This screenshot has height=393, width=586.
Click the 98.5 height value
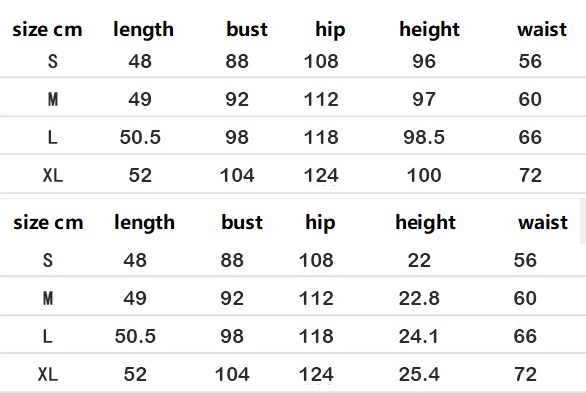[x=424, y=137]
